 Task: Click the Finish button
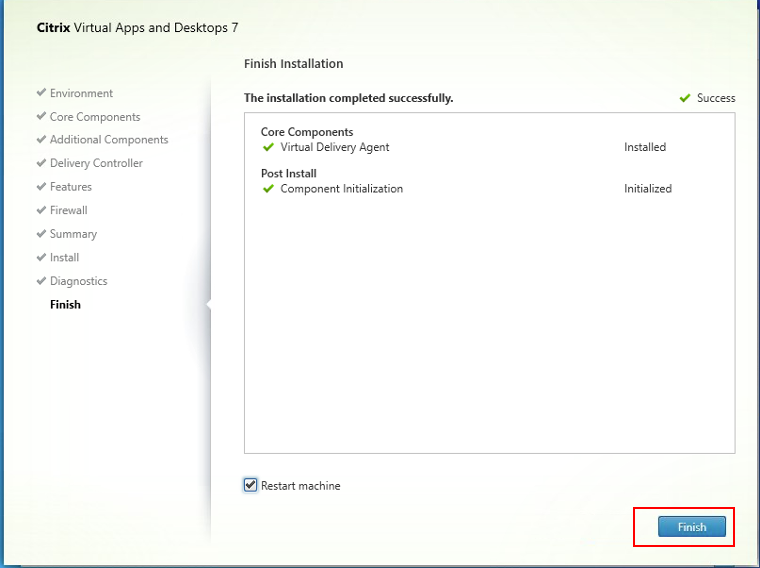coord(692,527)
